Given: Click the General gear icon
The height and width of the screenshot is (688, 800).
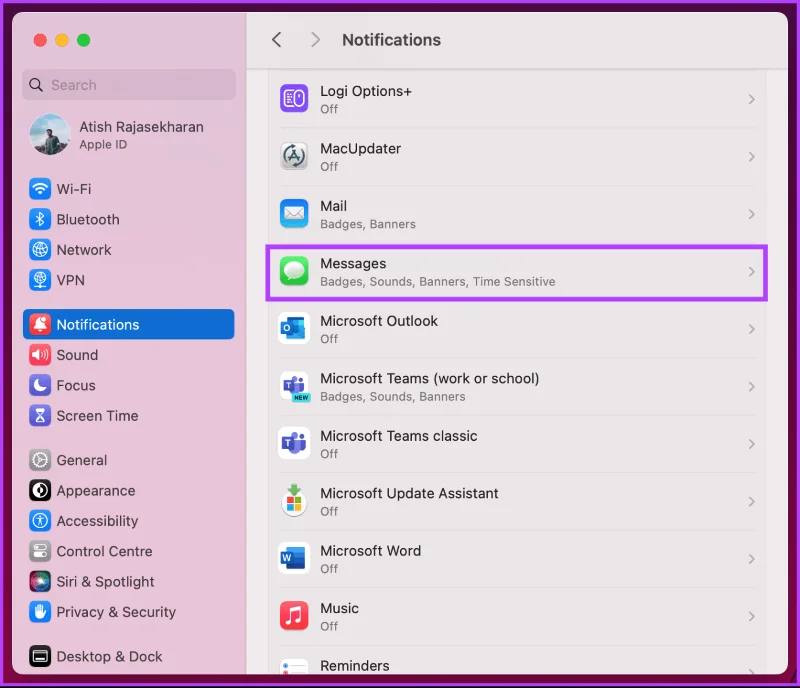Looking at the screenshot, I should [40, 460].
